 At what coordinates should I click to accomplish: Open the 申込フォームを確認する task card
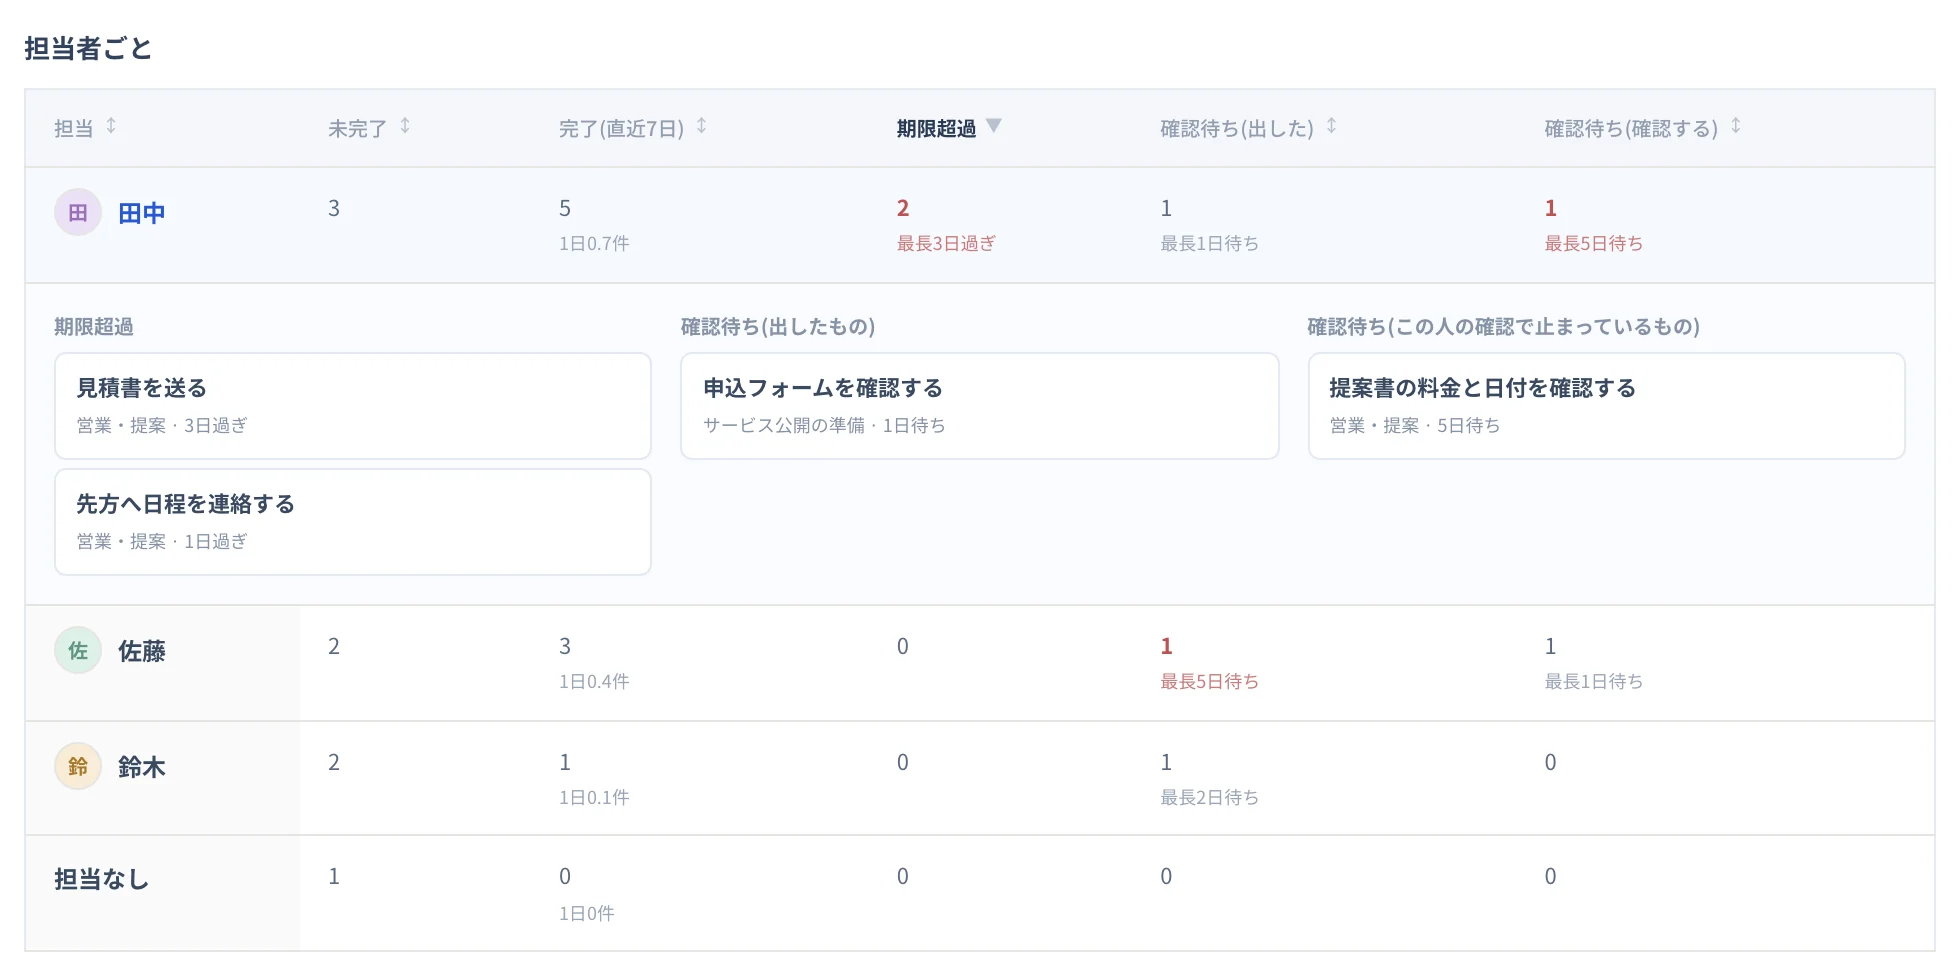click(x=980, y=406)
